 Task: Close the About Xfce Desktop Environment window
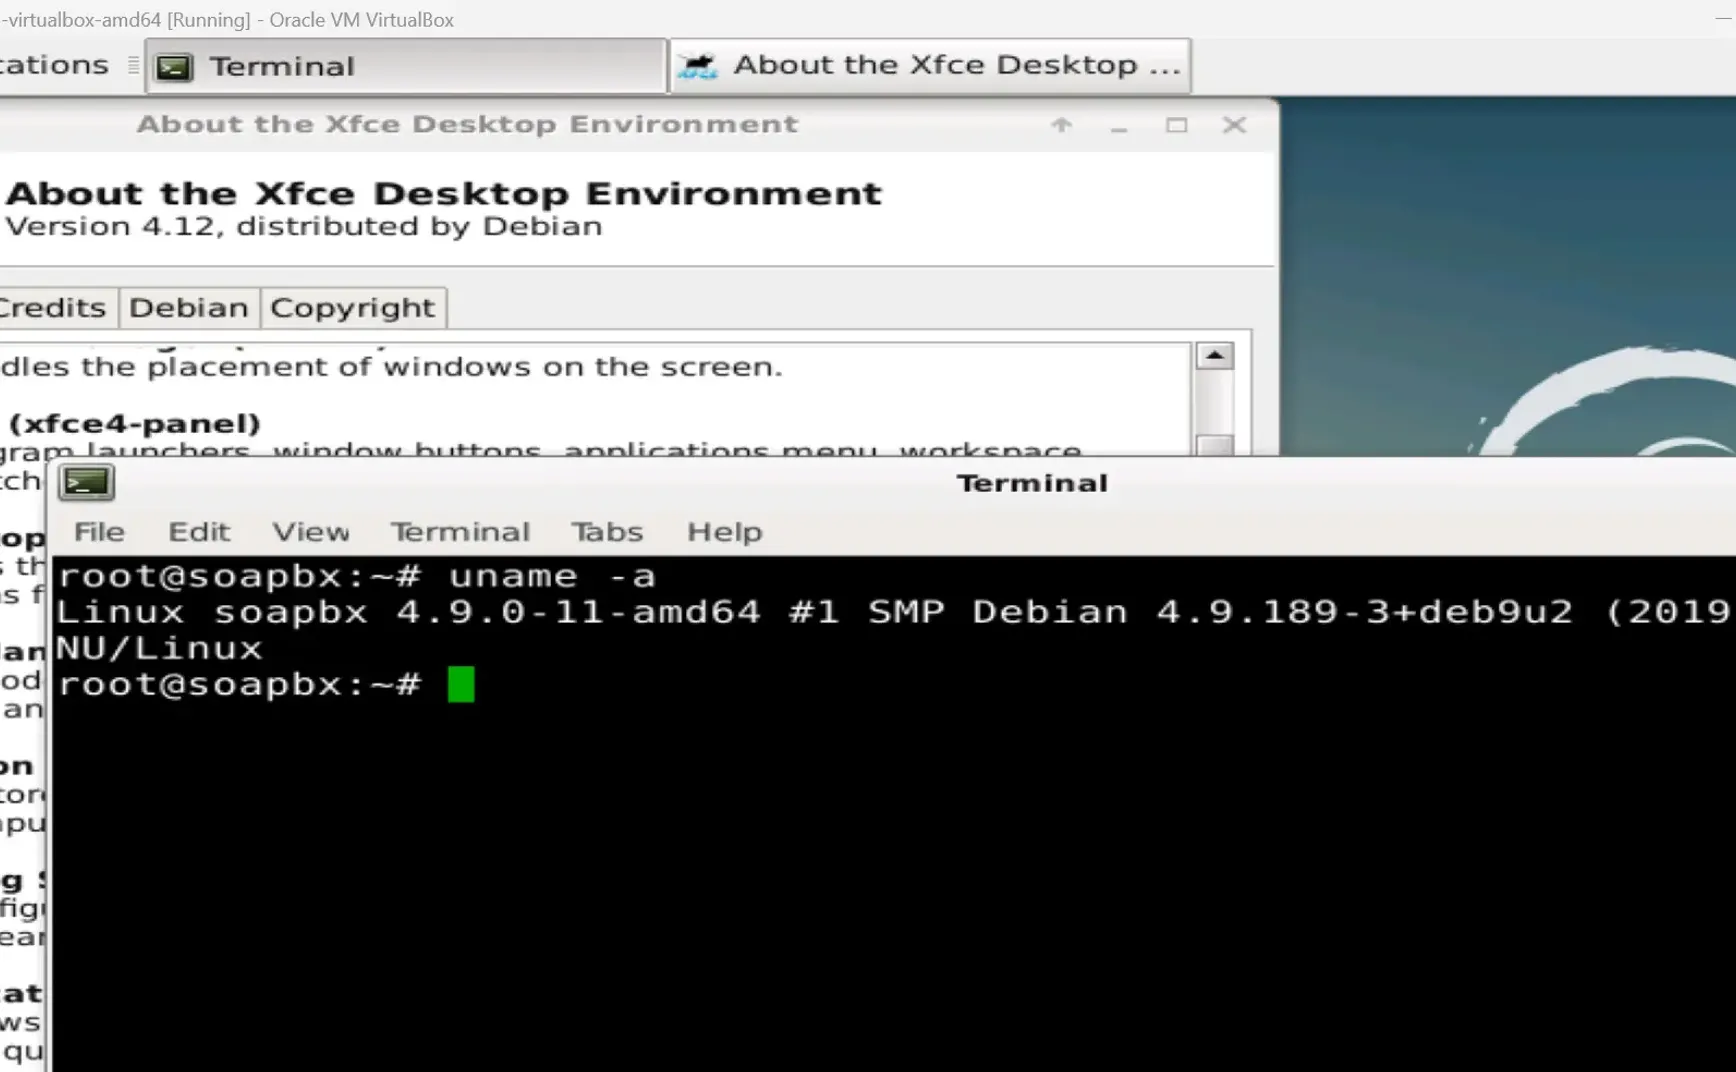point(1234,125)
